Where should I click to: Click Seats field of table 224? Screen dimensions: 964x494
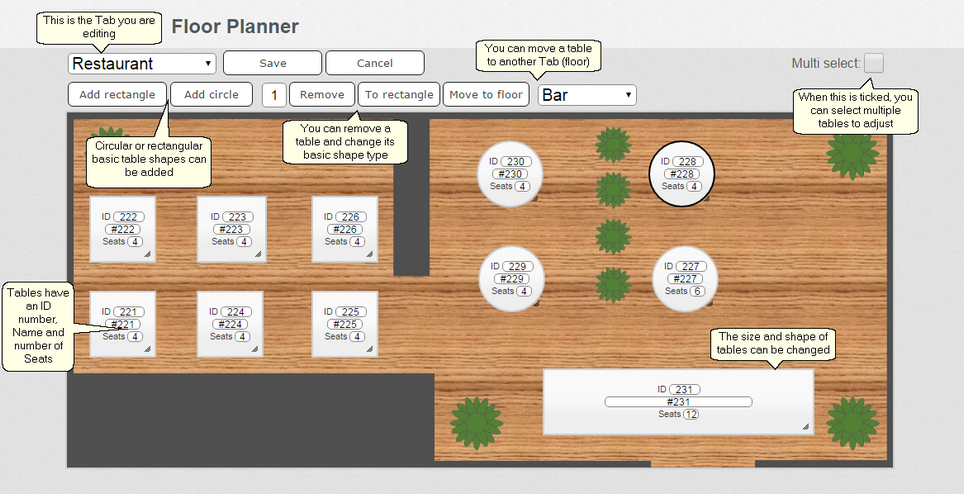242,337
